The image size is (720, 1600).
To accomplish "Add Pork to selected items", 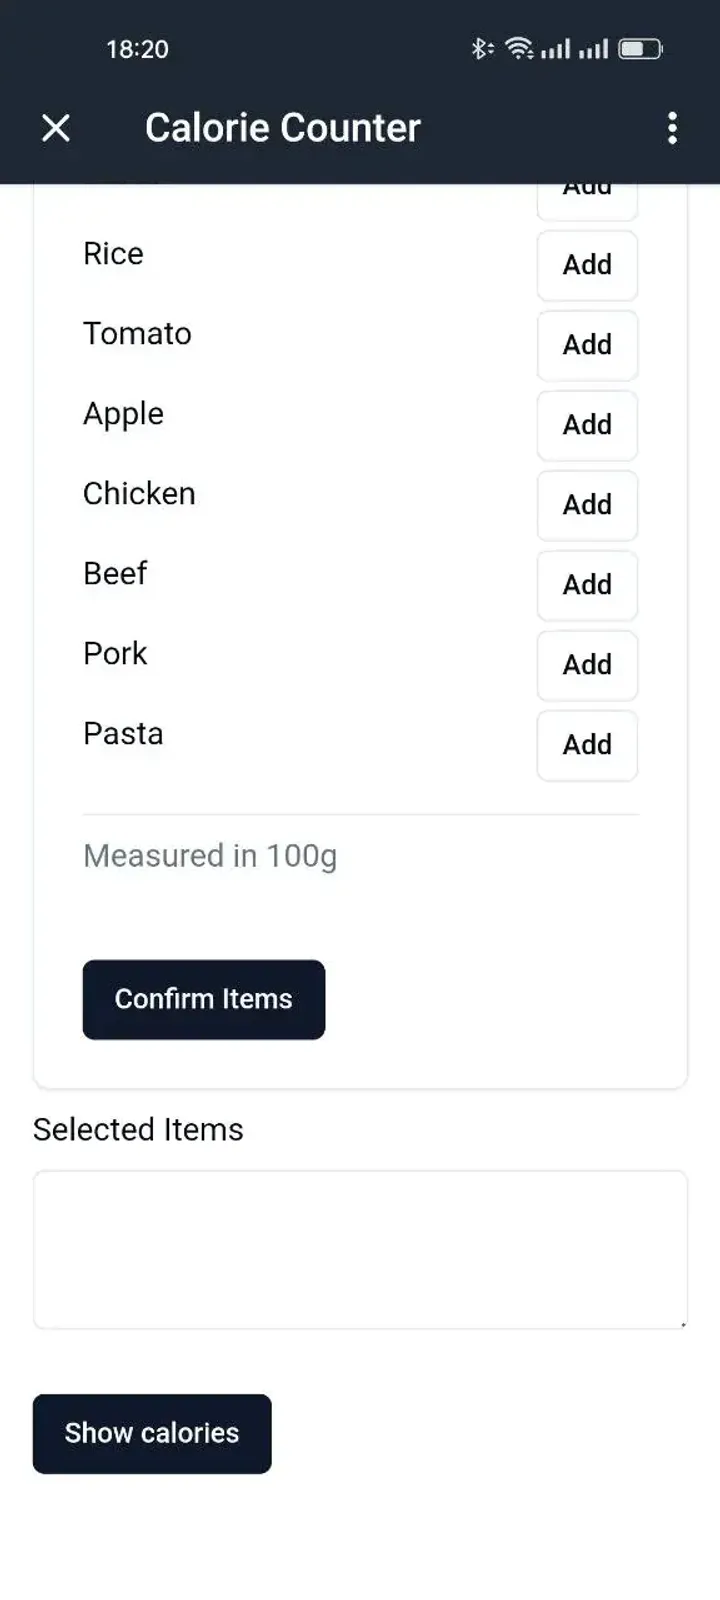I will coord(587,665).
